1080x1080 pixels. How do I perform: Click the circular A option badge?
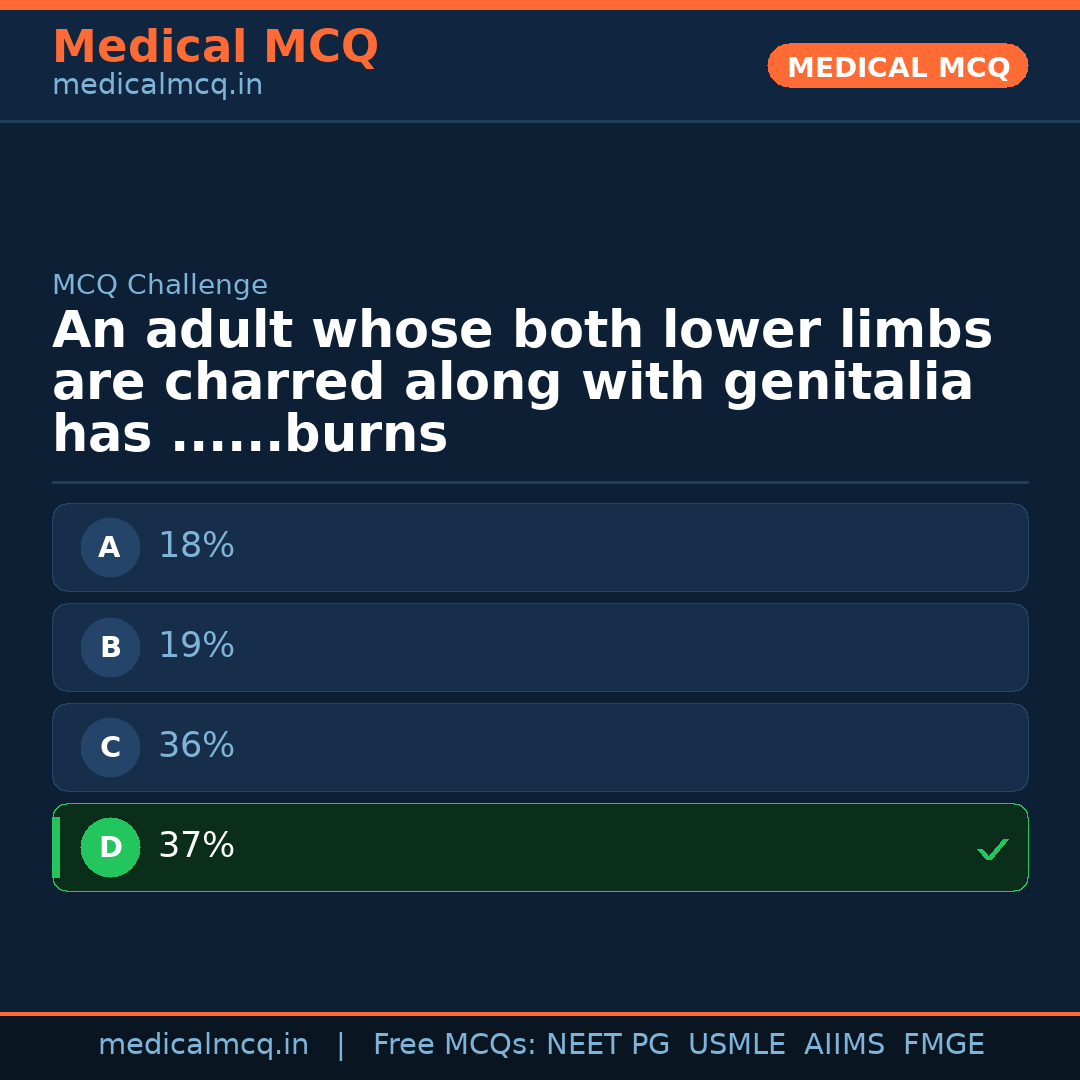pyautogui.click(x=110, y=547)
